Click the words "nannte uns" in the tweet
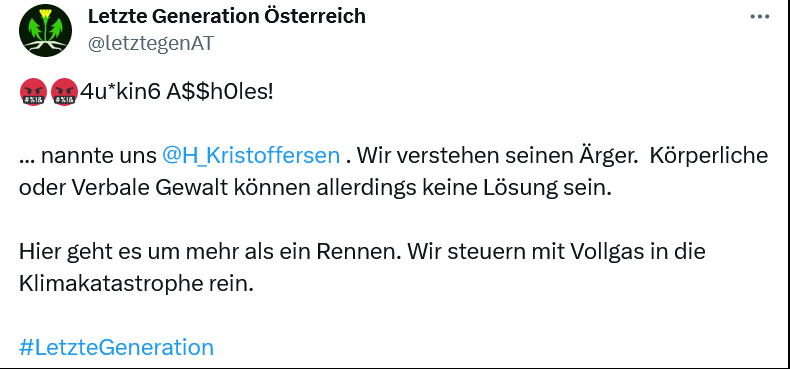 pyautogui.click(x=99, y=156)
